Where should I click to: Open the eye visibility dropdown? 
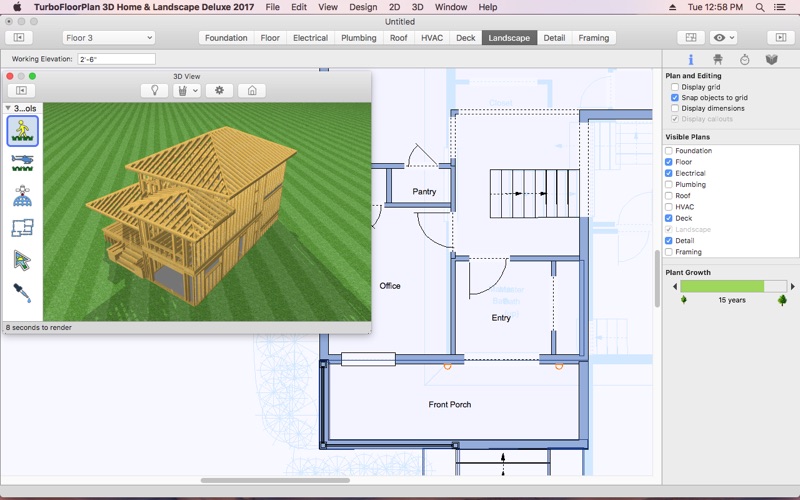point(723,37)
